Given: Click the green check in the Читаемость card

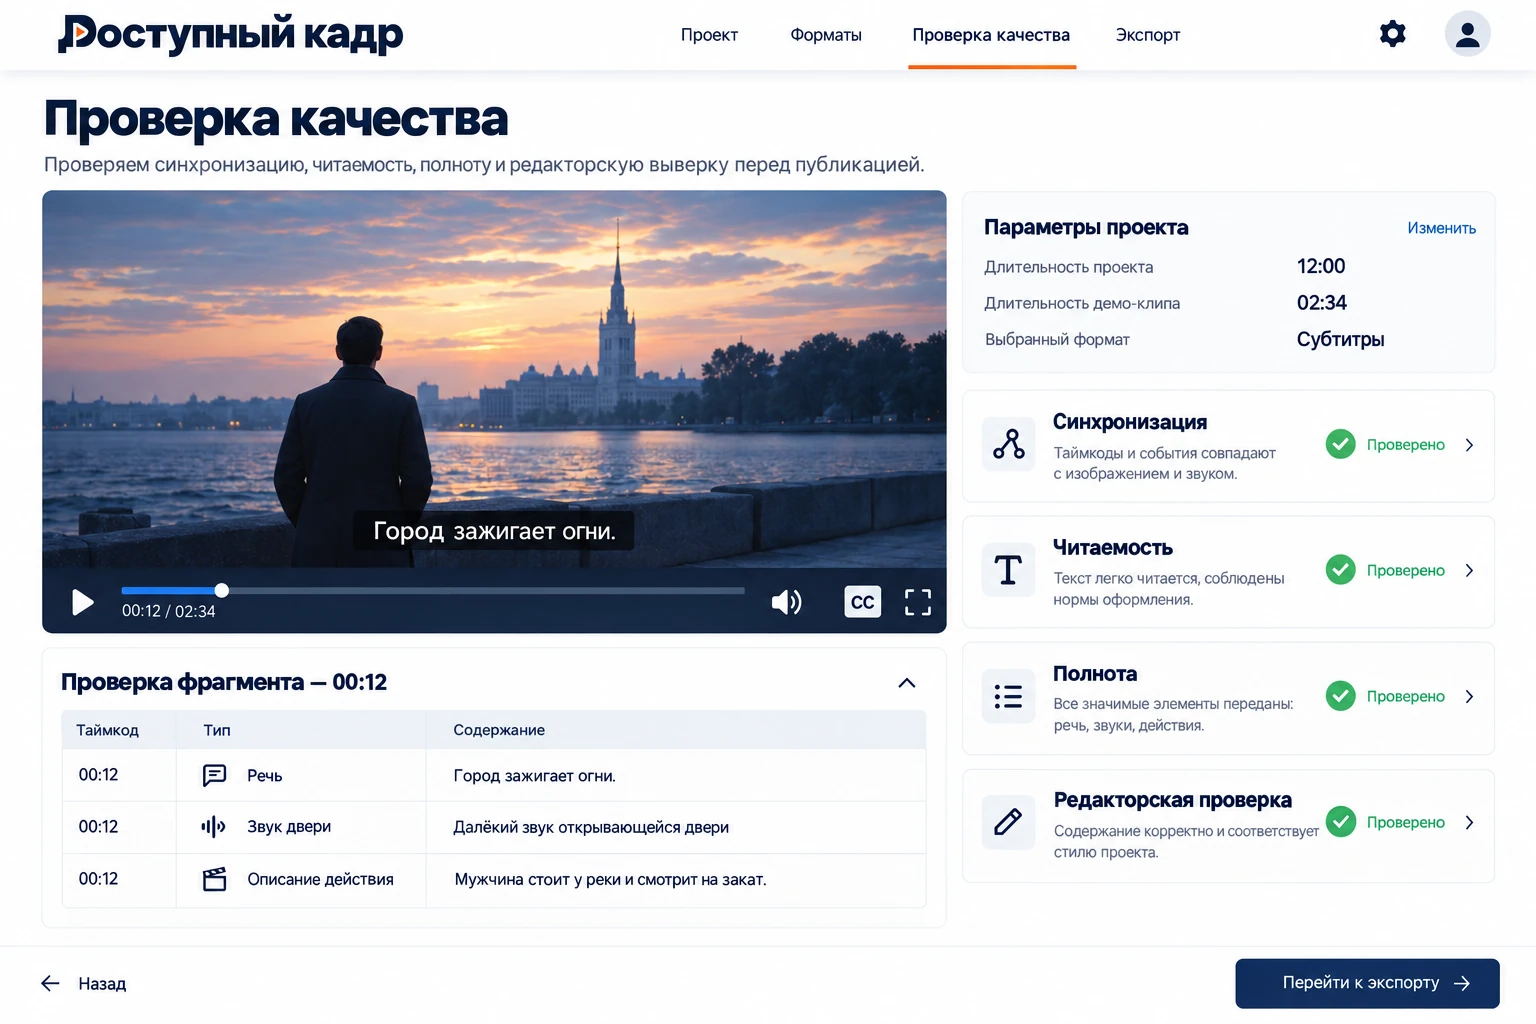Looking at the screenshot, I should (x=1340, y=570).
